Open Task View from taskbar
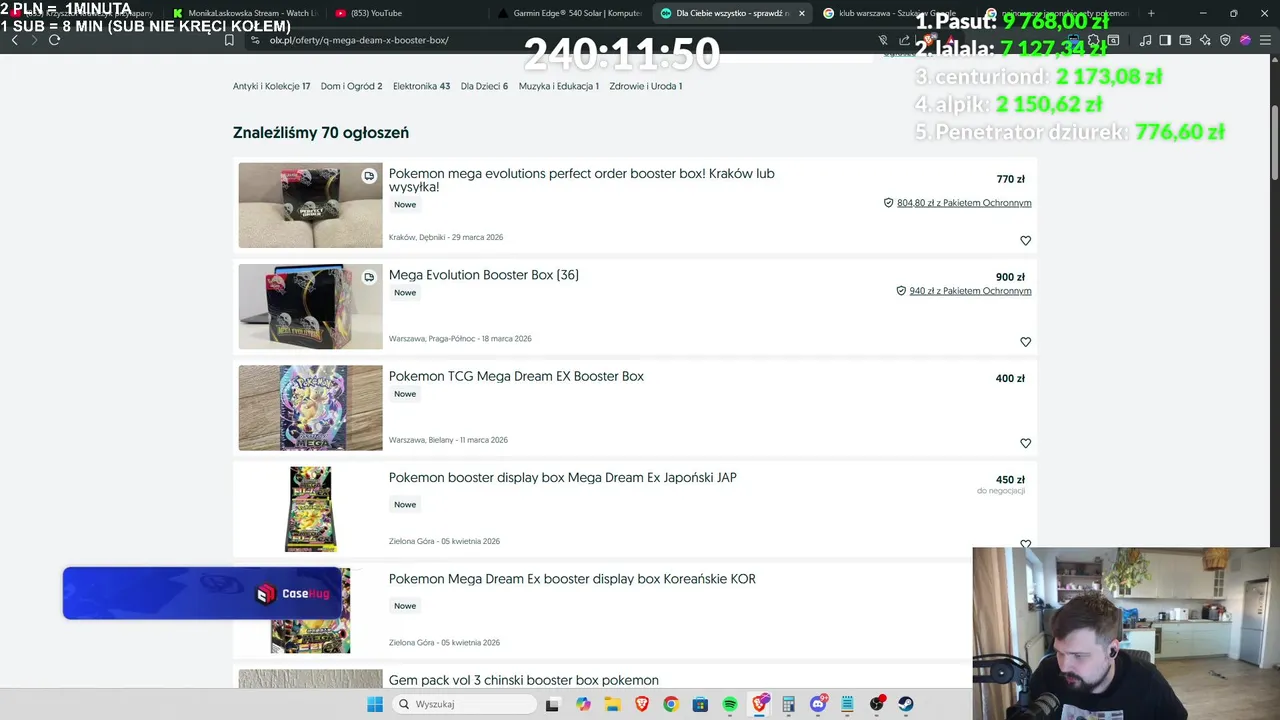1280x720 pixels. pos(552,704)
